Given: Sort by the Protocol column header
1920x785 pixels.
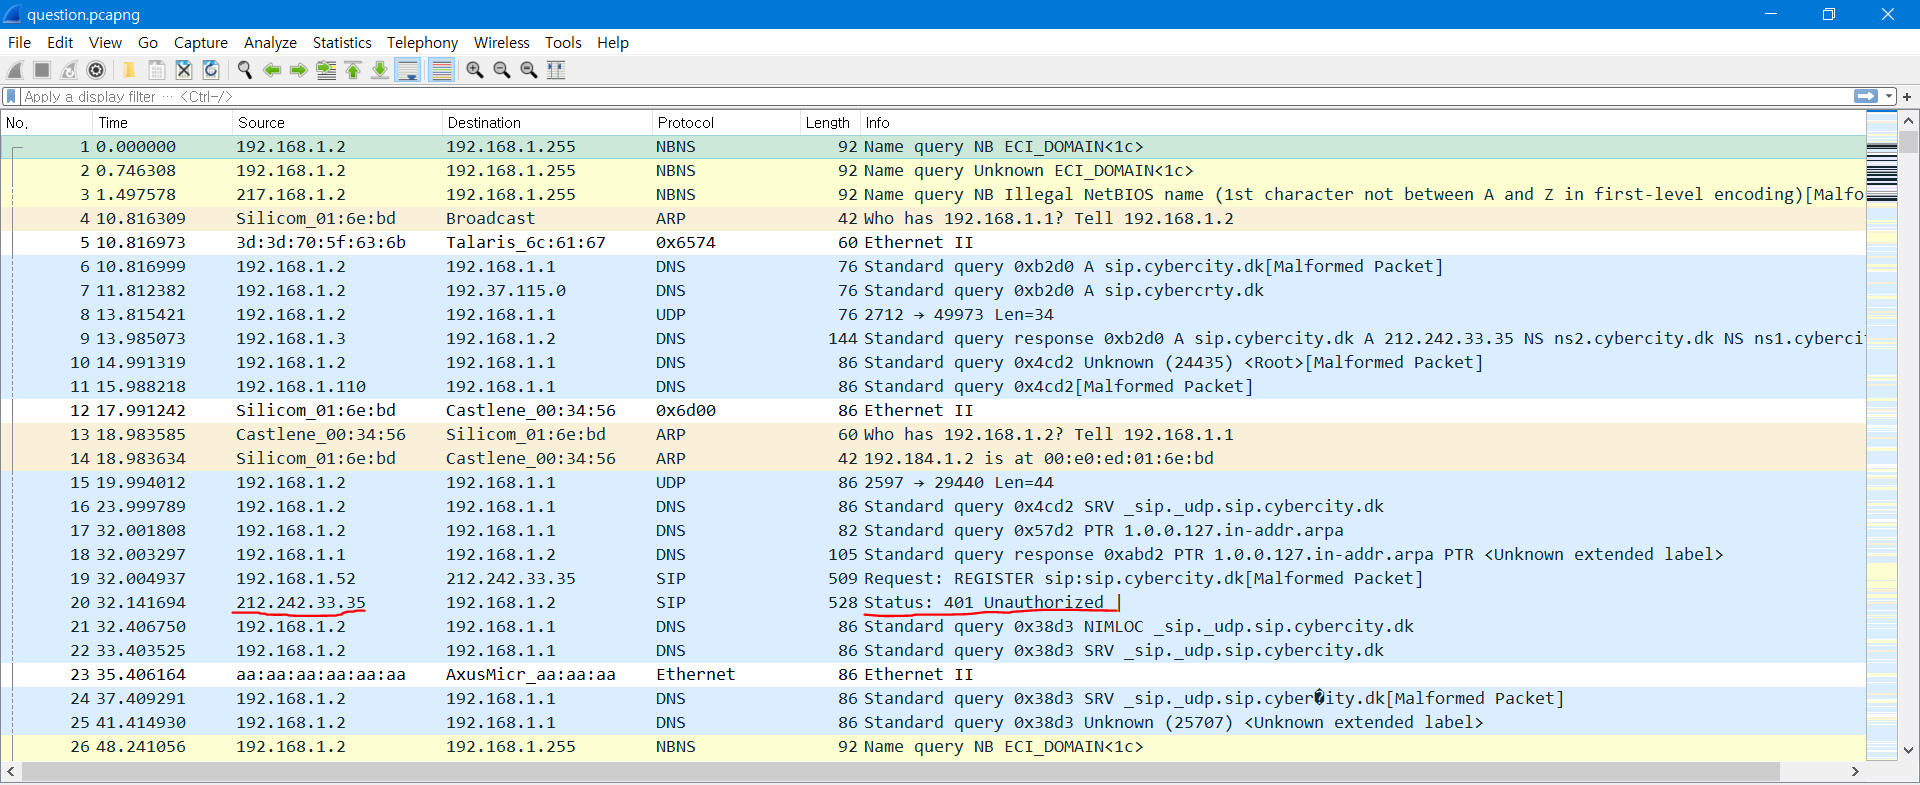Looking at the screenshot, I should click(x=726, y=123).
